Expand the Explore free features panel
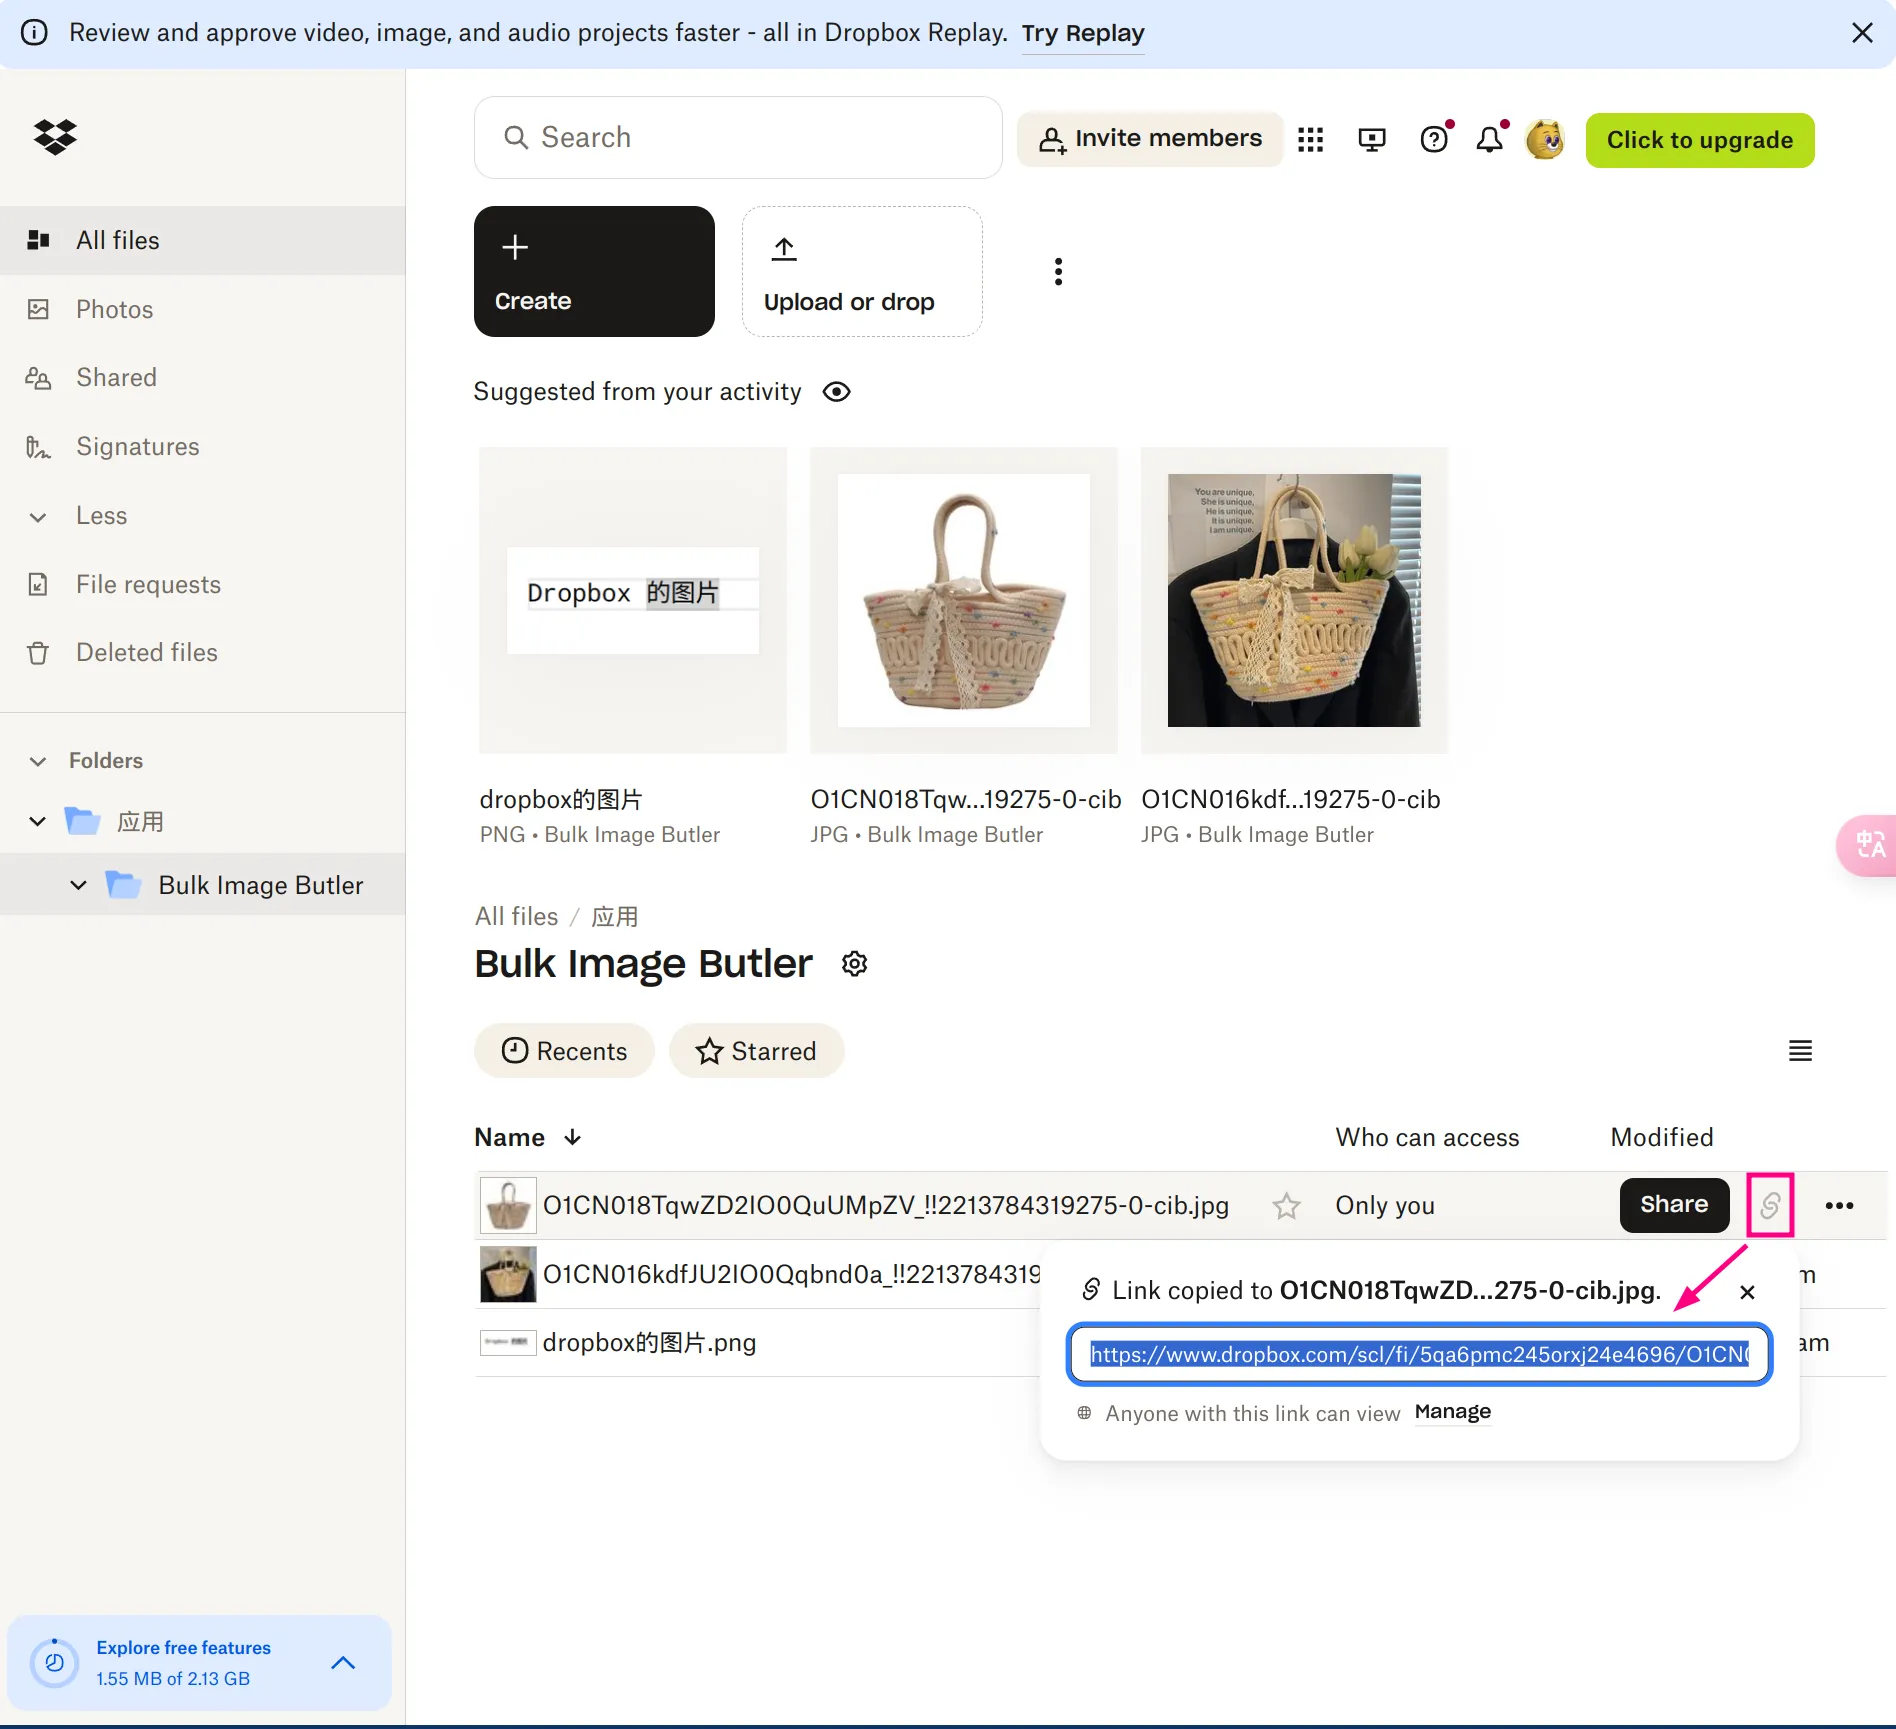 343,1663
